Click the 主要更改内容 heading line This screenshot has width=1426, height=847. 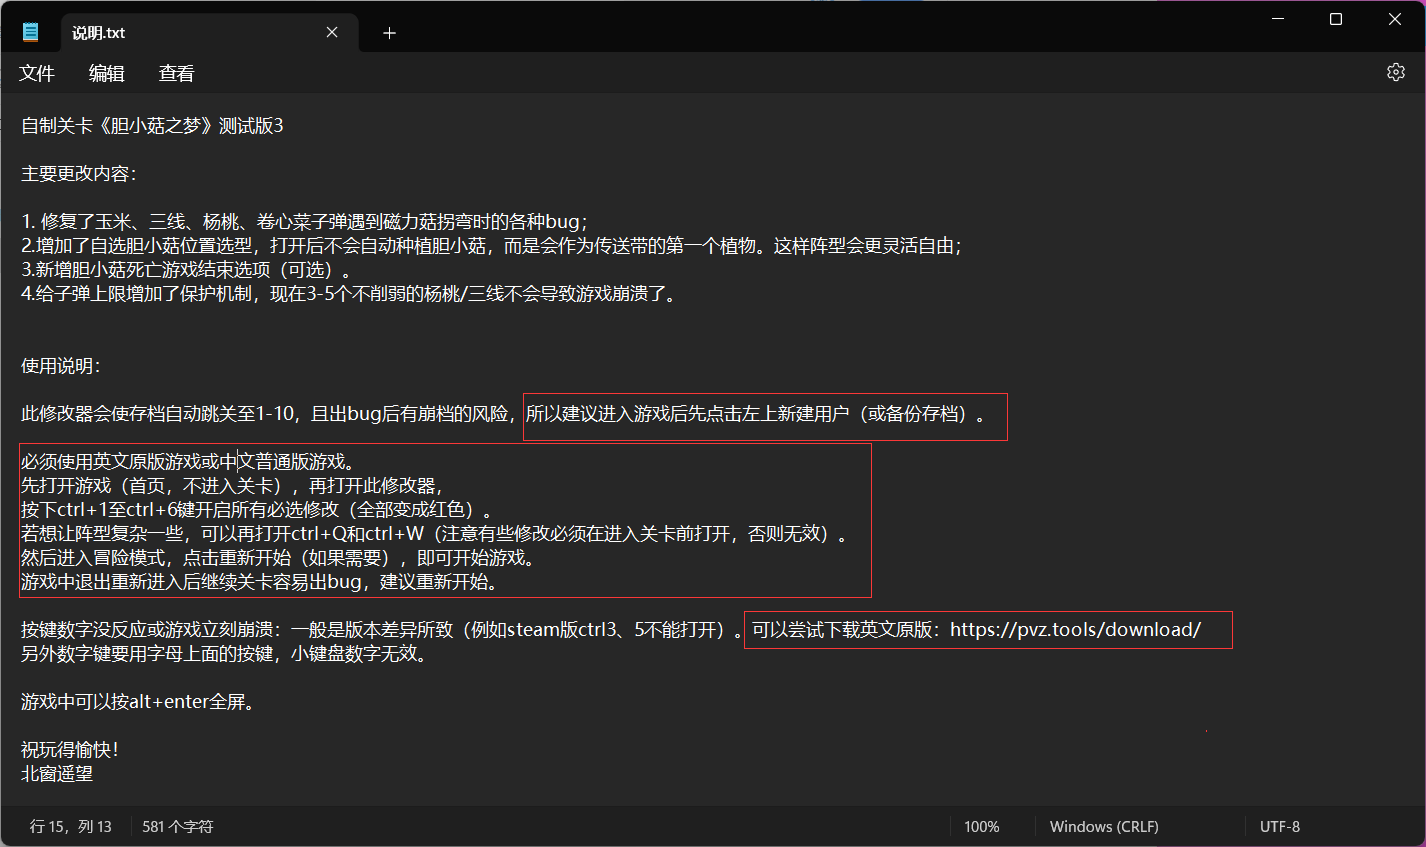click(78, 174)
